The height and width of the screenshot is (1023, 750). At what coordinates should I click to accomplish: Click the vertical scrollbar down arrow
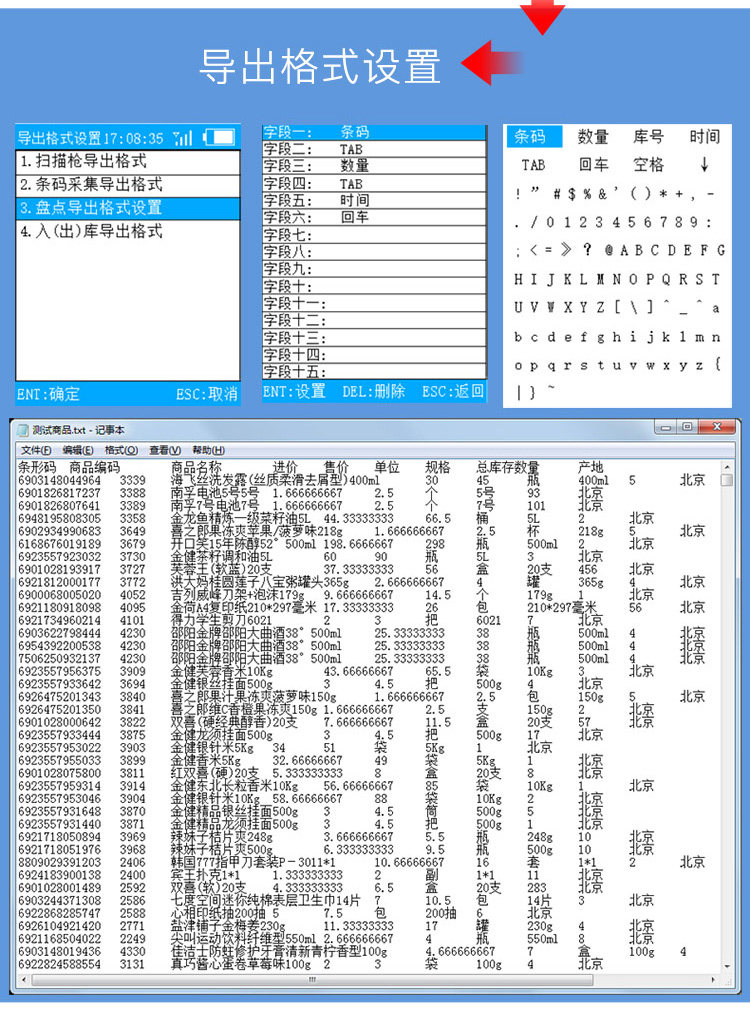coord(727,966)
